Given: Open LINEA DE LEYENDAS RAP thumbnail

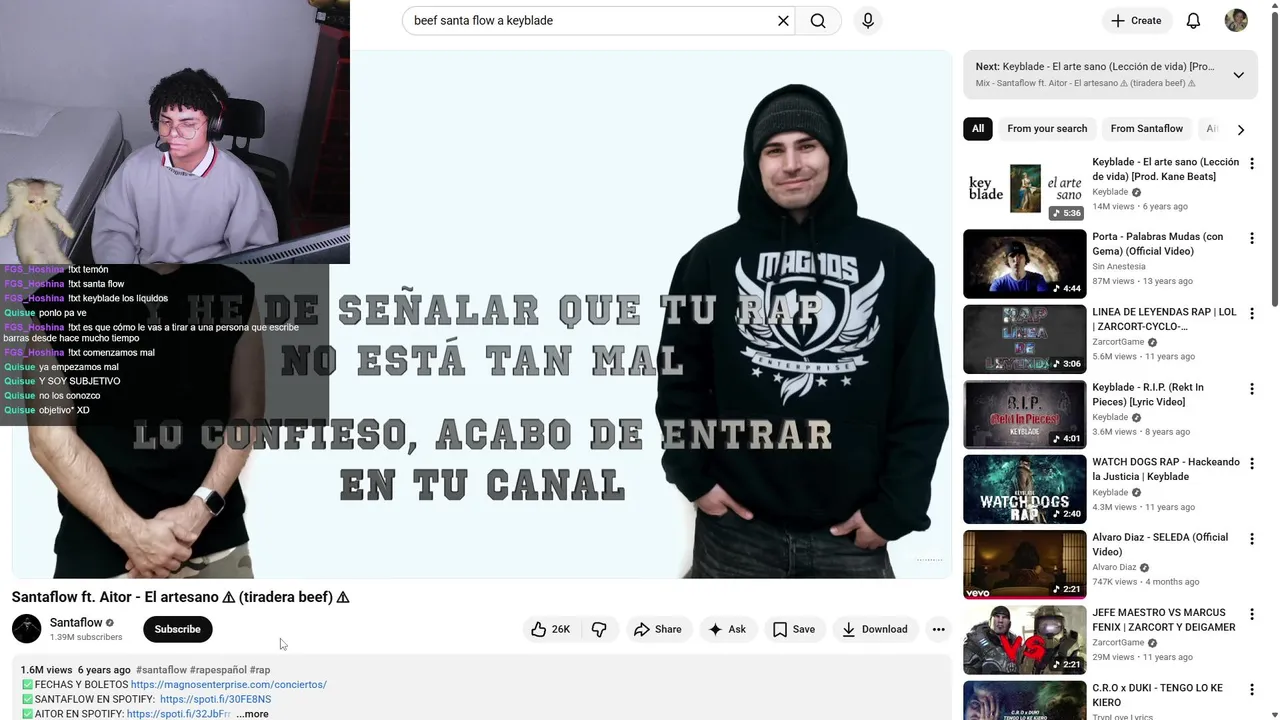Looking at the screenshot, I should (1024, 339).
